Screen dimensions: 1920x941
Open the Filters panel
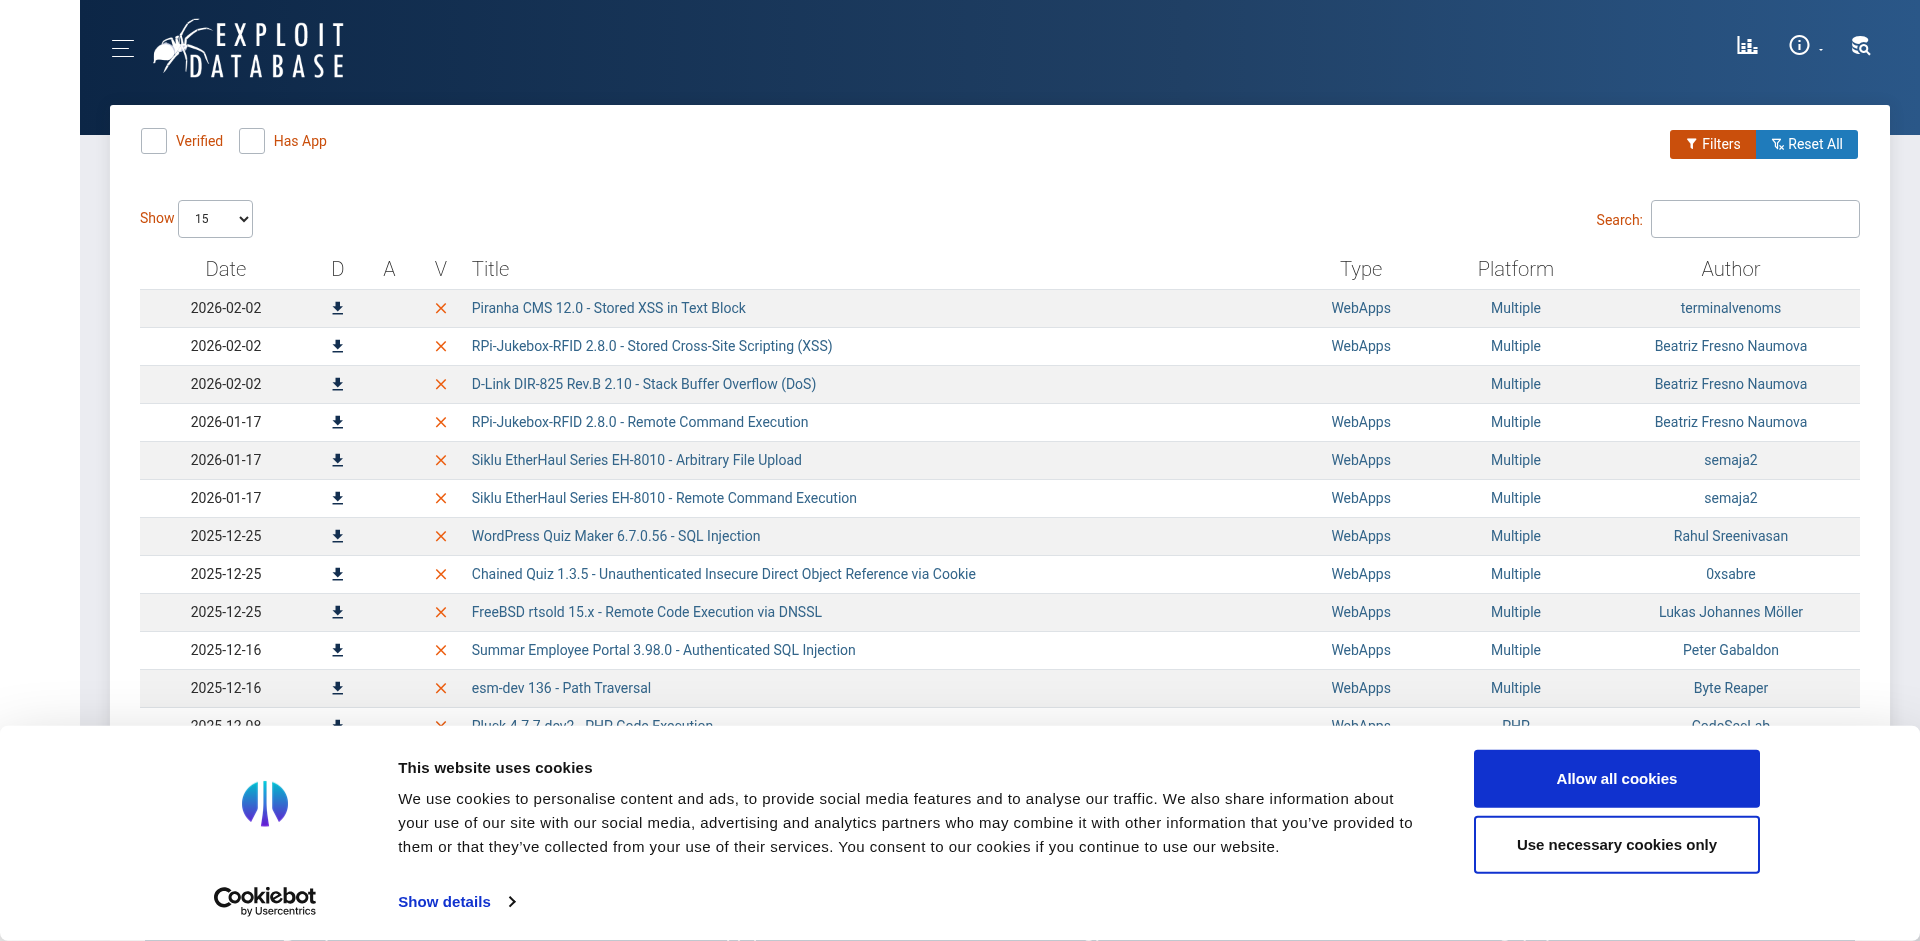[x=1712, y=145]
